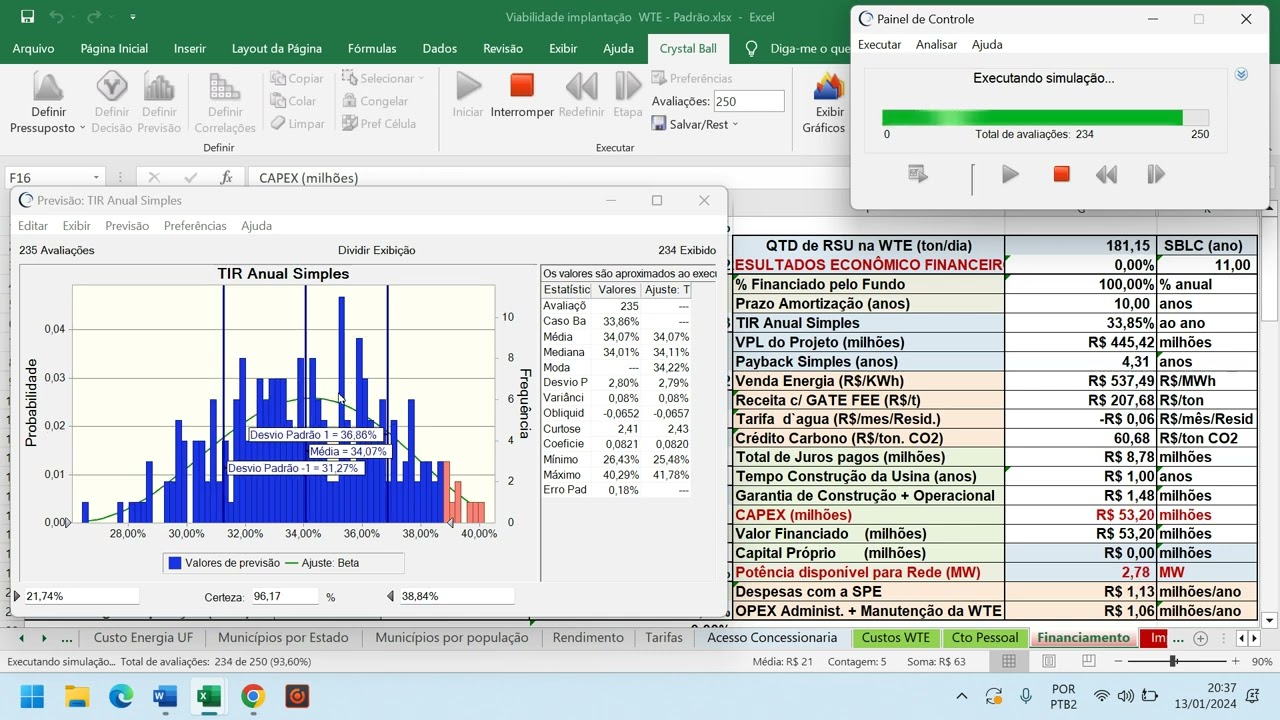Click the Avaliações input field
Viewport: 1280px width, 720px height.
tap(749, 101)
